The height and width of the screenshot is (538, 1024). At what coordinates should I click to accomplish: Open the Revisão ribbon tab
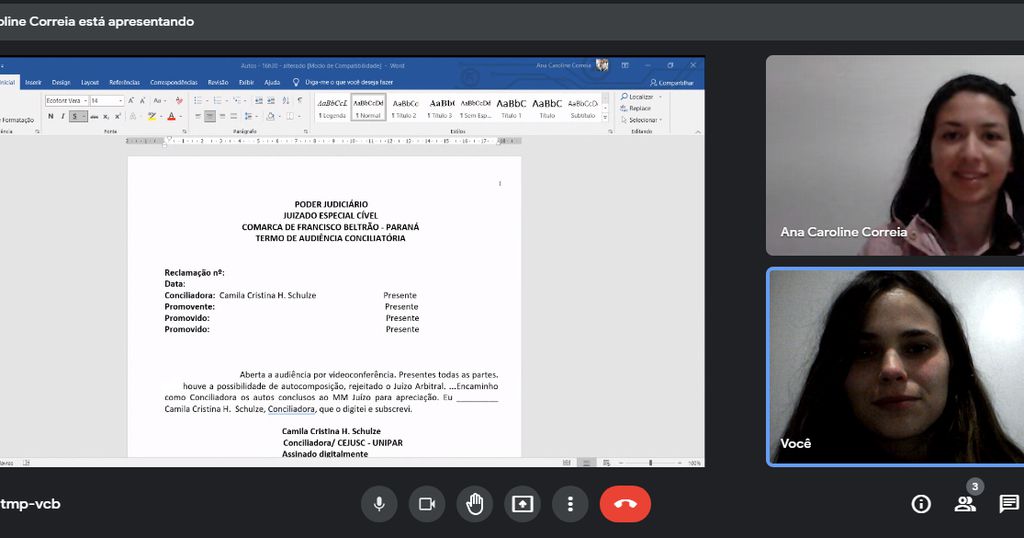pyautogui.click(x=217, y=82)
